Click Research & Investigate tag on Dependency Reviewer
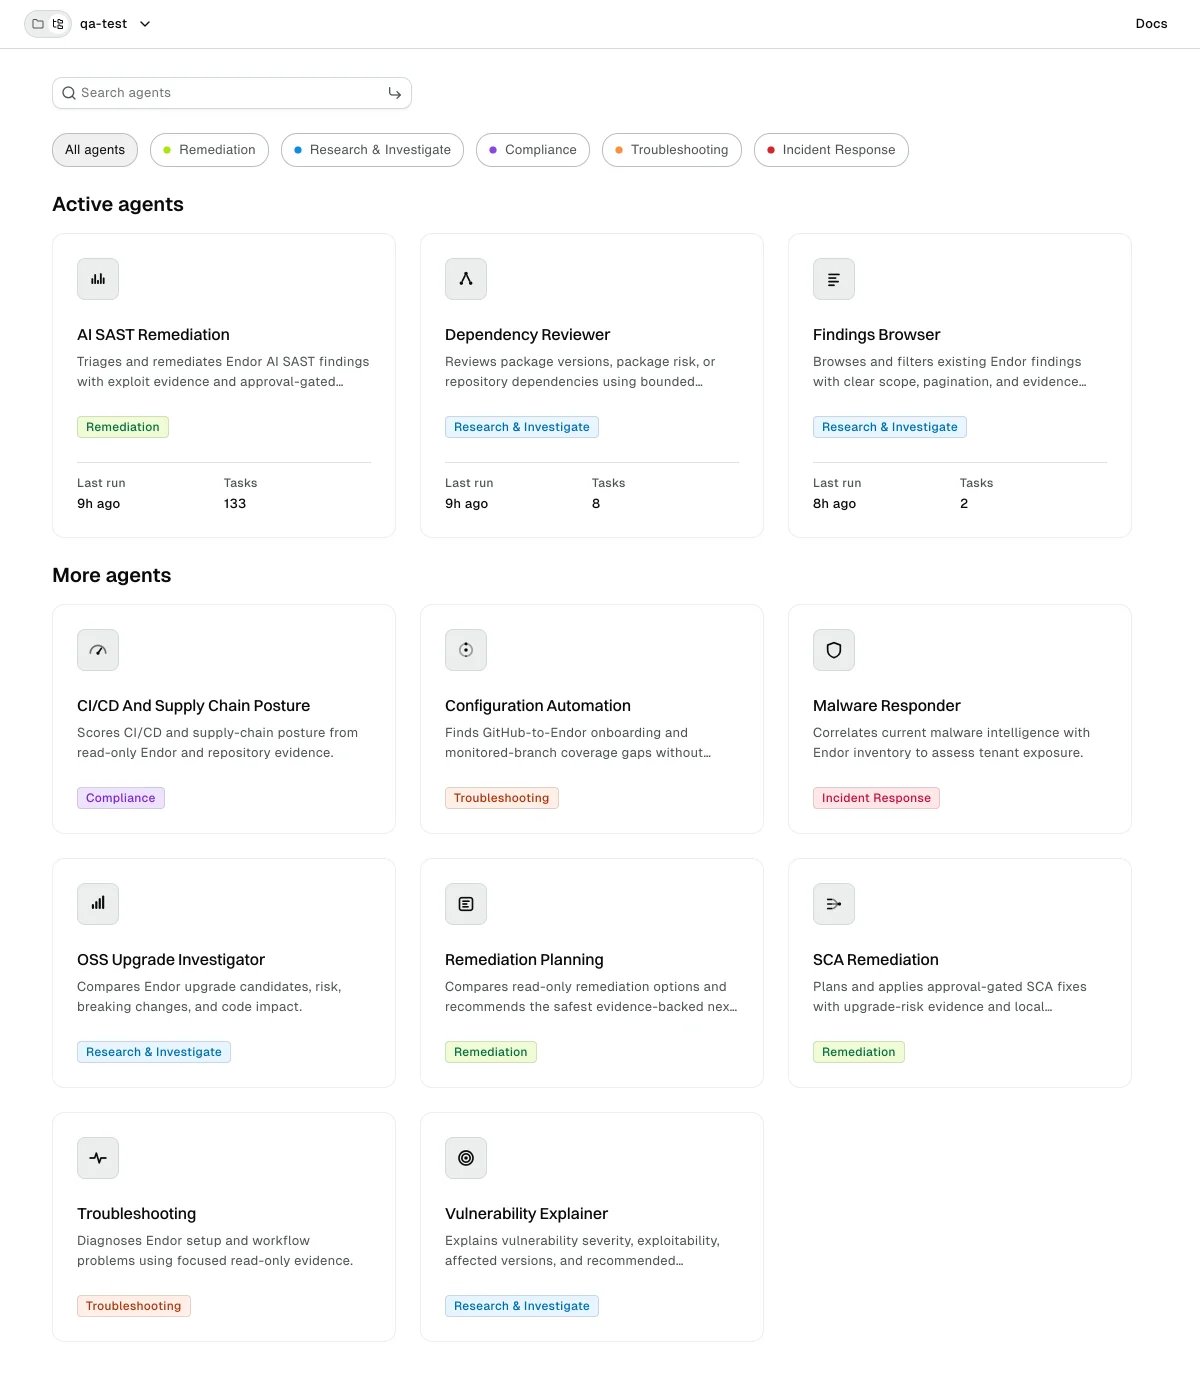Viewport: 1200px width, 1380px height. click(522, 427)
